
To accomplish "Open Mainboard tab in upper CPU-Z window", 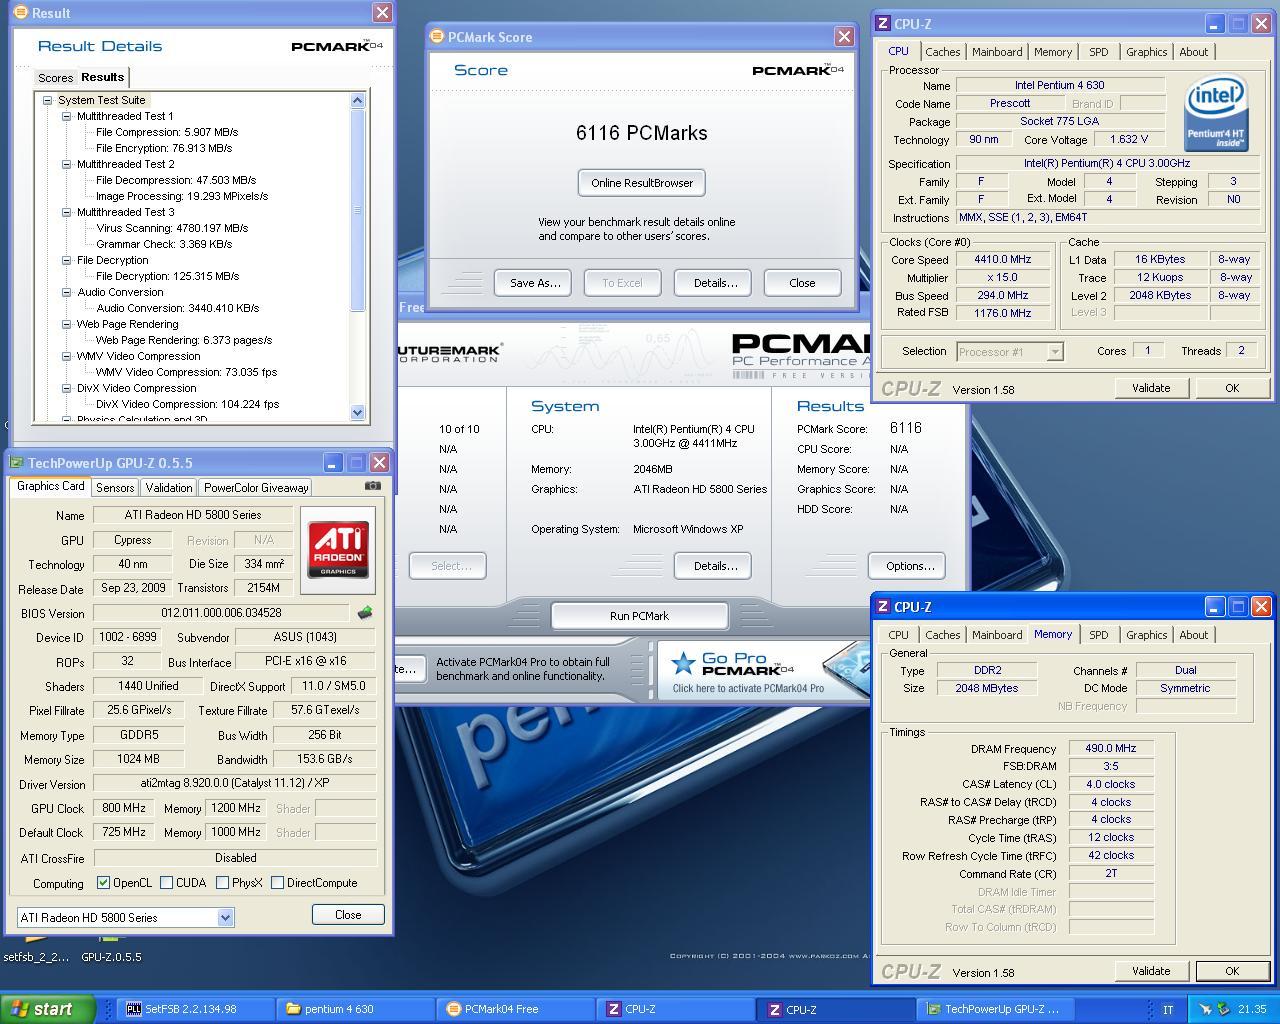I will [997, 52].
